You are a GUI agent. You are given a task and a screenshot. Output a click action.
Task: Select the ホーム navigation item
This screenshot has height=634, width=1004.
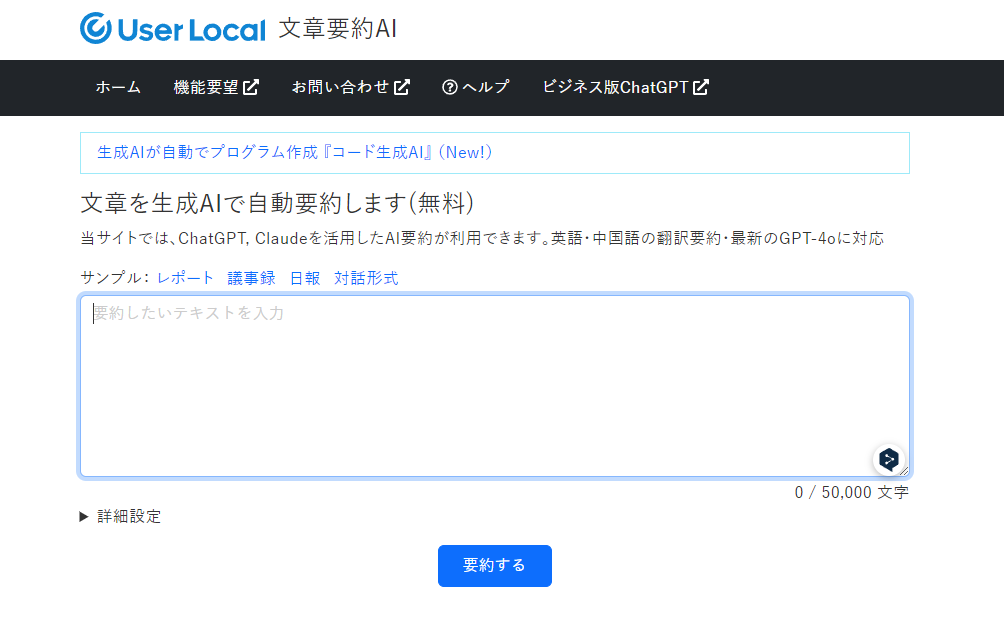click(118, 87)
